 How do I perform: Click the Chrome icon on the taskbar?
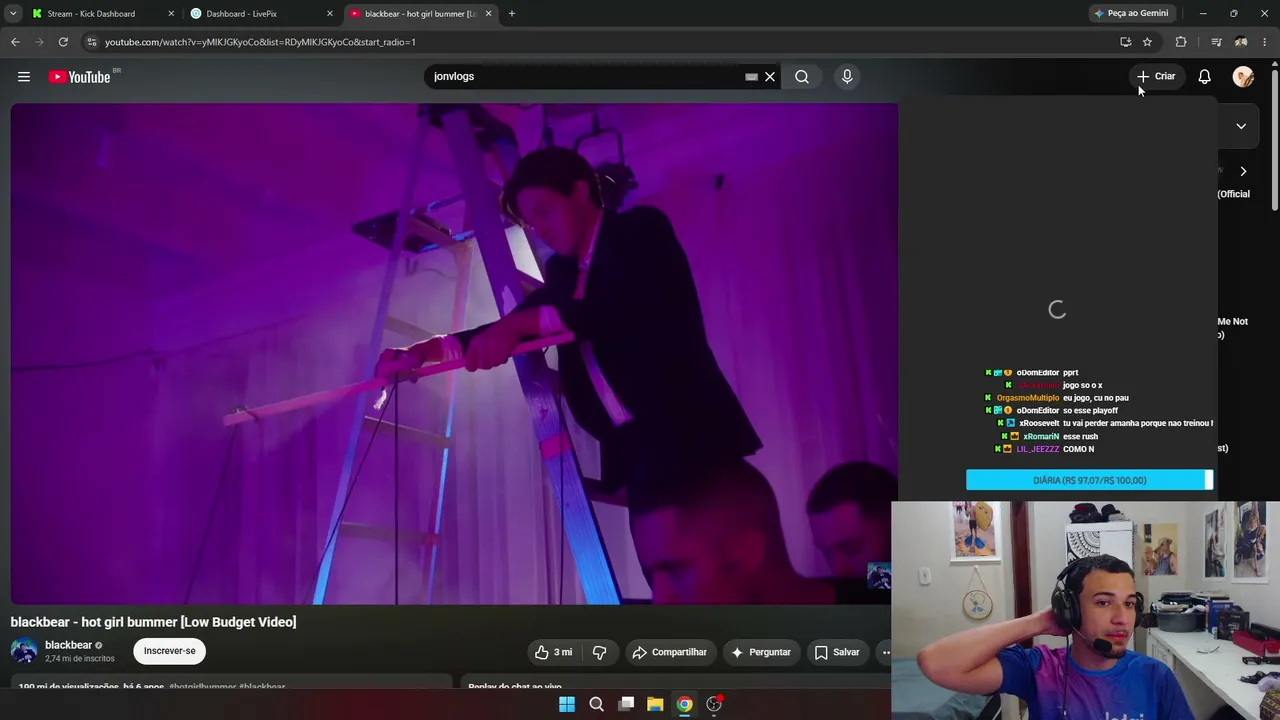[x=684, y=704]
